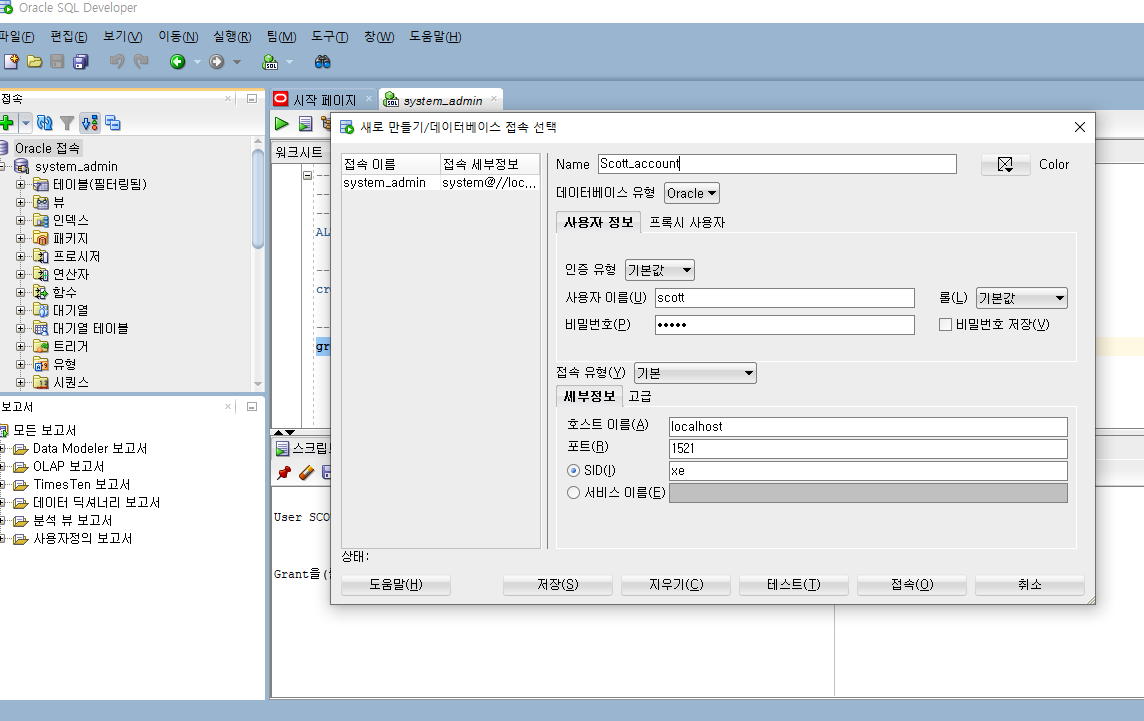Open the 접속 유형 dropdown
The image size is (1144, 721).
point(695,373)
